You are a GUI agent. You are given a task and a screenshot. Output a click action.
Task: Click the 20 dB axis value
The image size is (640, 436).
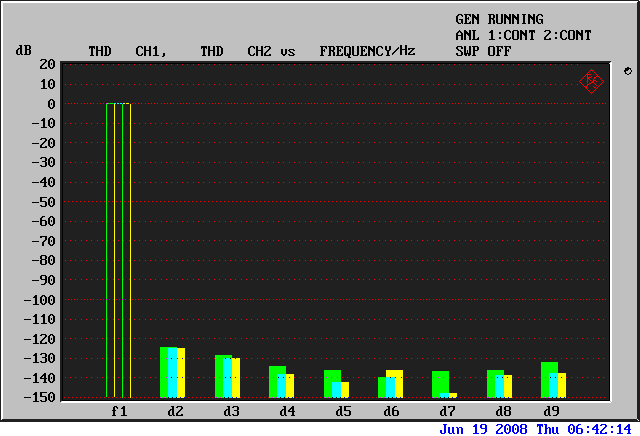click(47, 64)
